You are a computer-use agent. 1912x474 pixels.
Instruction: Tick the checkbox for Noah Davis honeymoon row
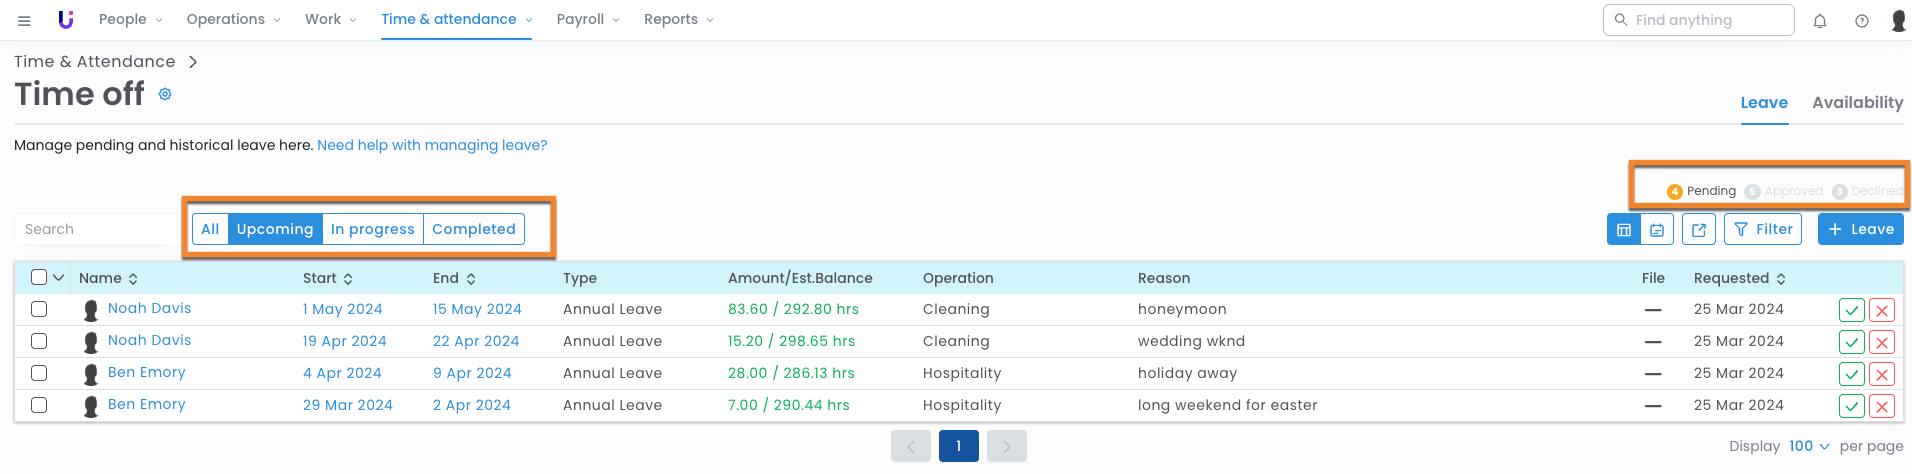pyautogui.click(x=39, y=309)
